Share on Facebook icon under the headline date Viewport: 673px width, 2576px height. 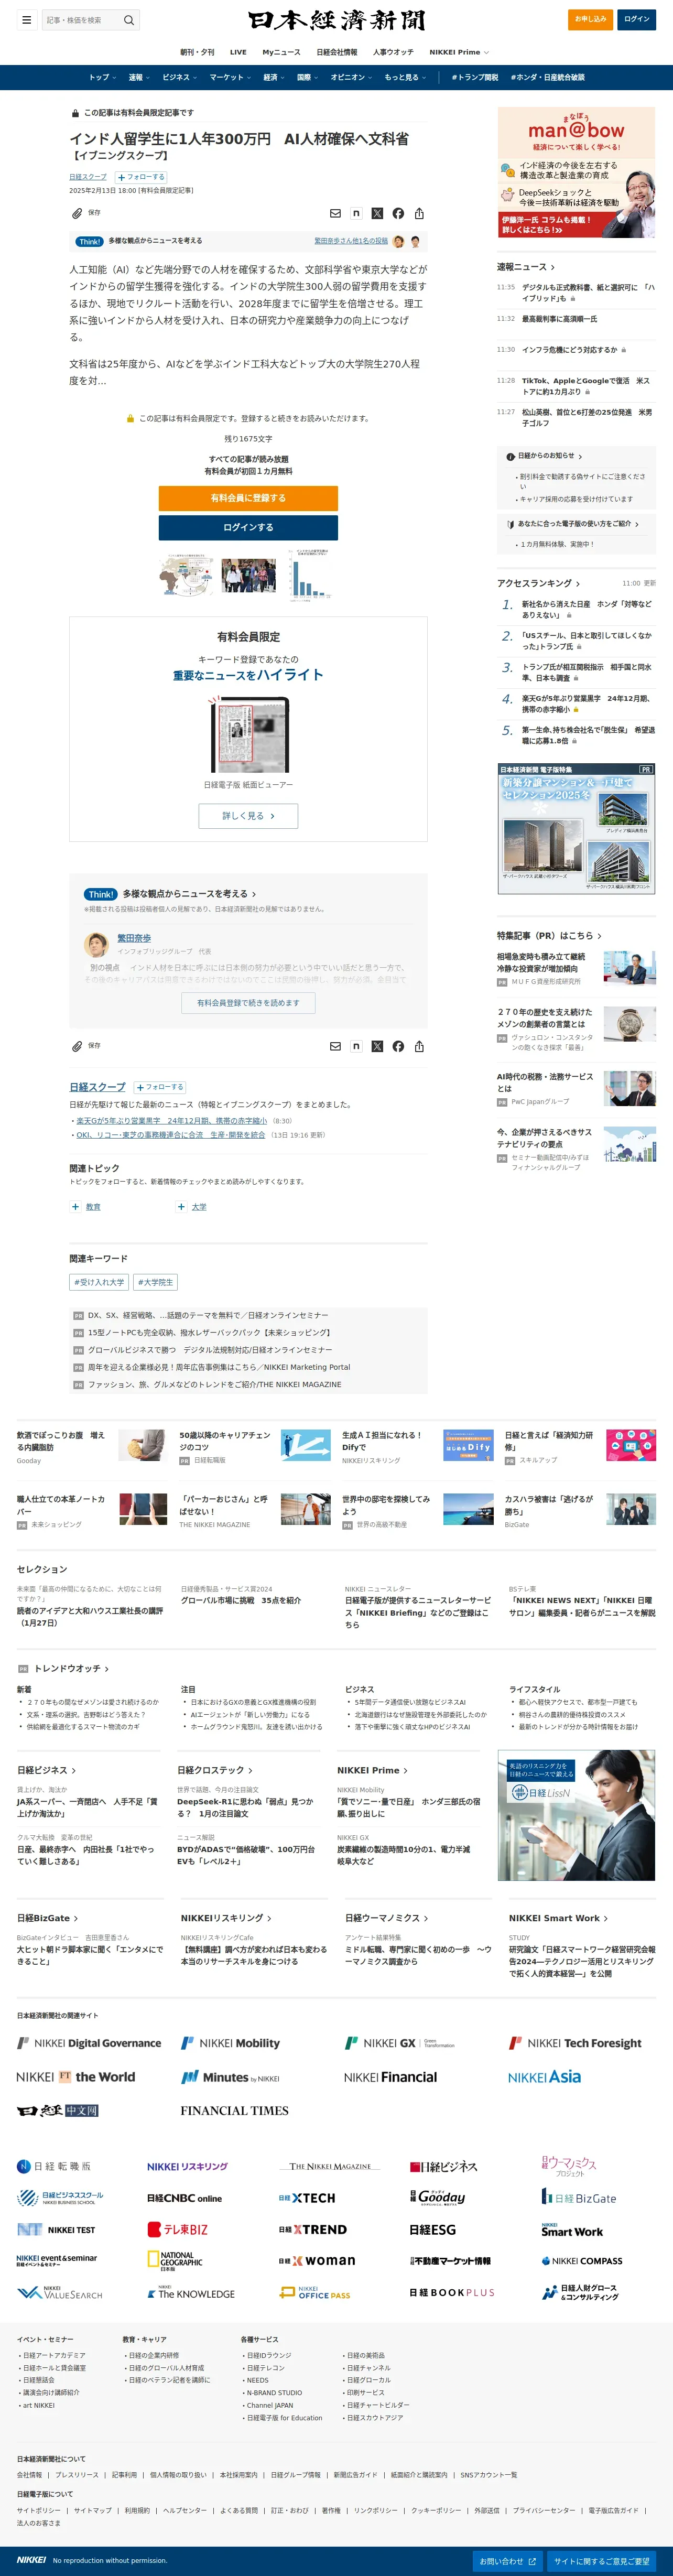pyautogui.click(x=398, y=213)
